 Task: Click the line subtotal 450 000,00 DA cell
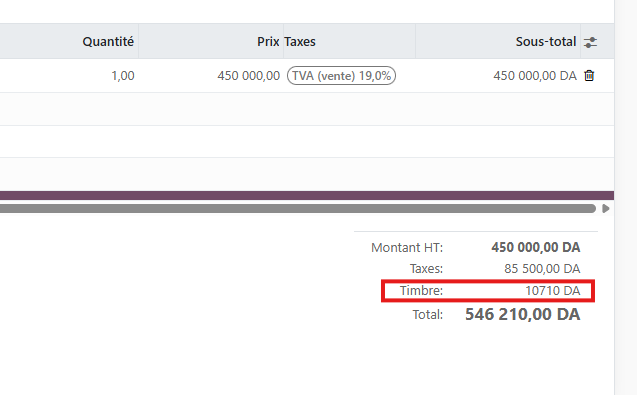click(x=535, y=76)
